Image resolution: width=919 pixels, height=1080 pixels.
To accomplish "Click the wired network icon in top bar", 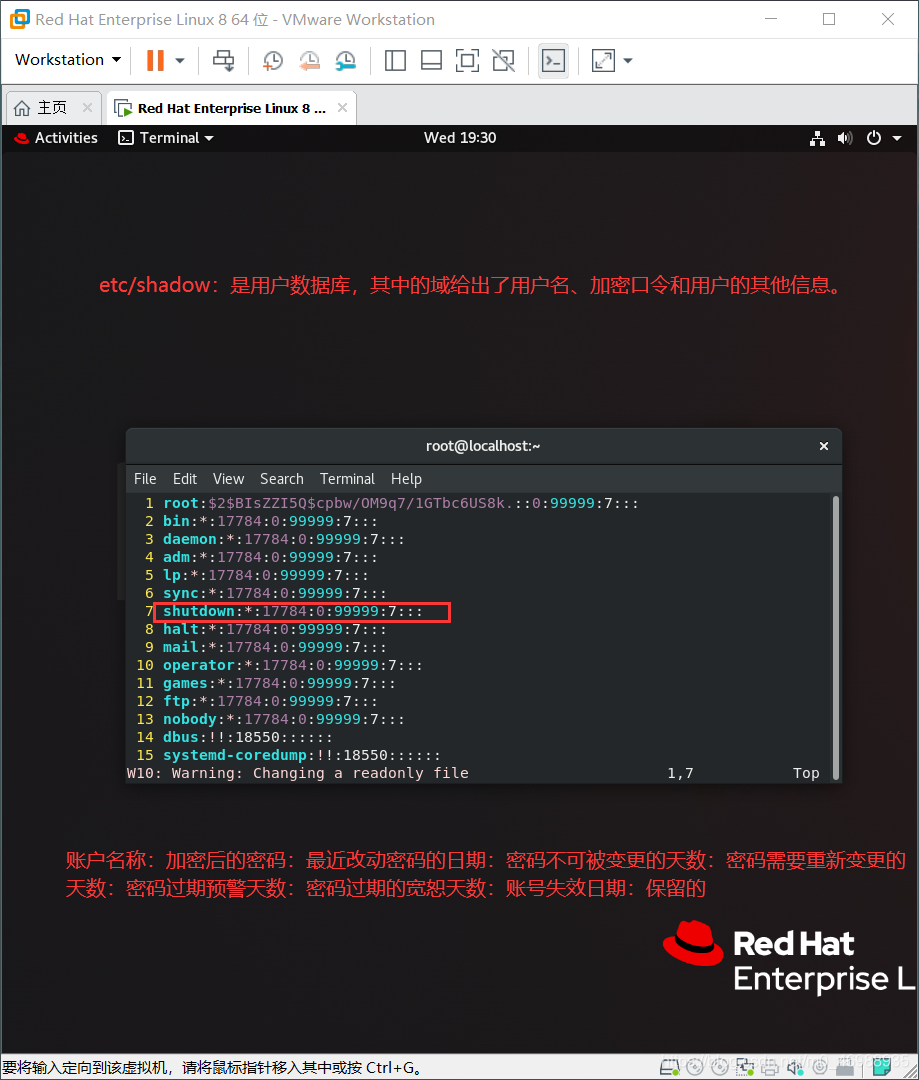I will 817,138.
